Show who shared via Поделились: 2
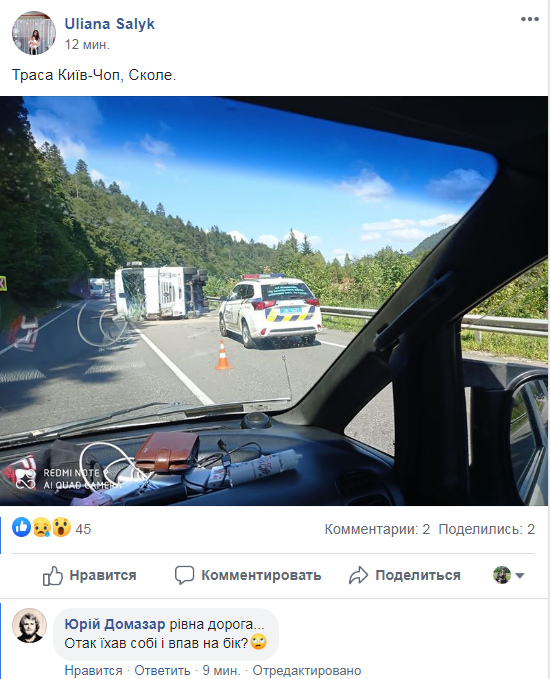Image resolution: width=550 pixels, height=679 pixels. [x=487, y=529]
